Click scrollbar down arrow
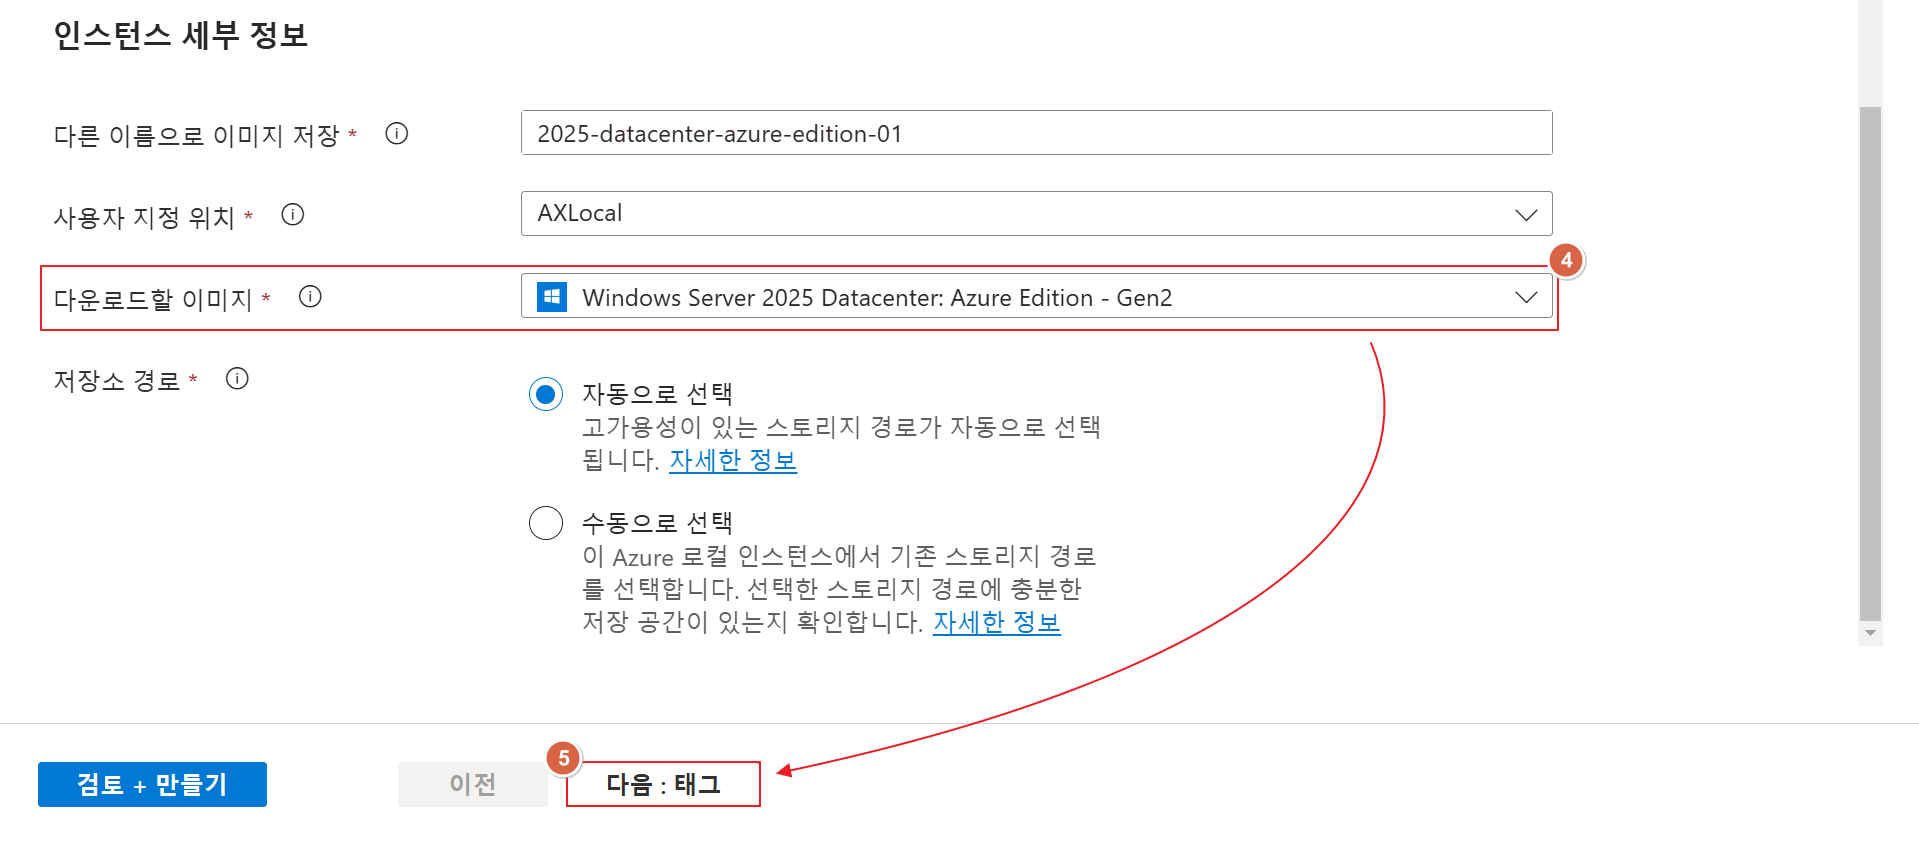 1870,634
